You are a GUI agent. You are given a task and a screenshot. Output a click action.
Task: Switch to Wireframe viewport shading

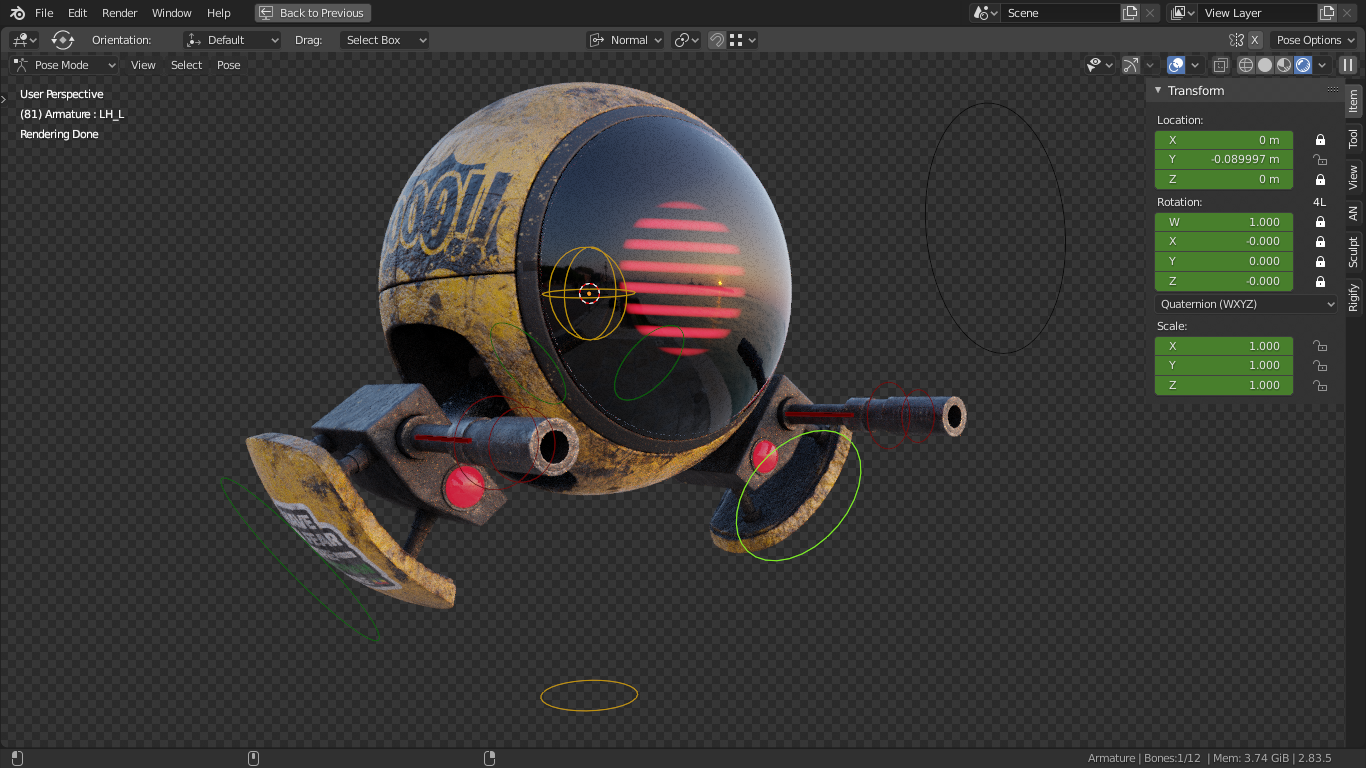click(1245, 65)
